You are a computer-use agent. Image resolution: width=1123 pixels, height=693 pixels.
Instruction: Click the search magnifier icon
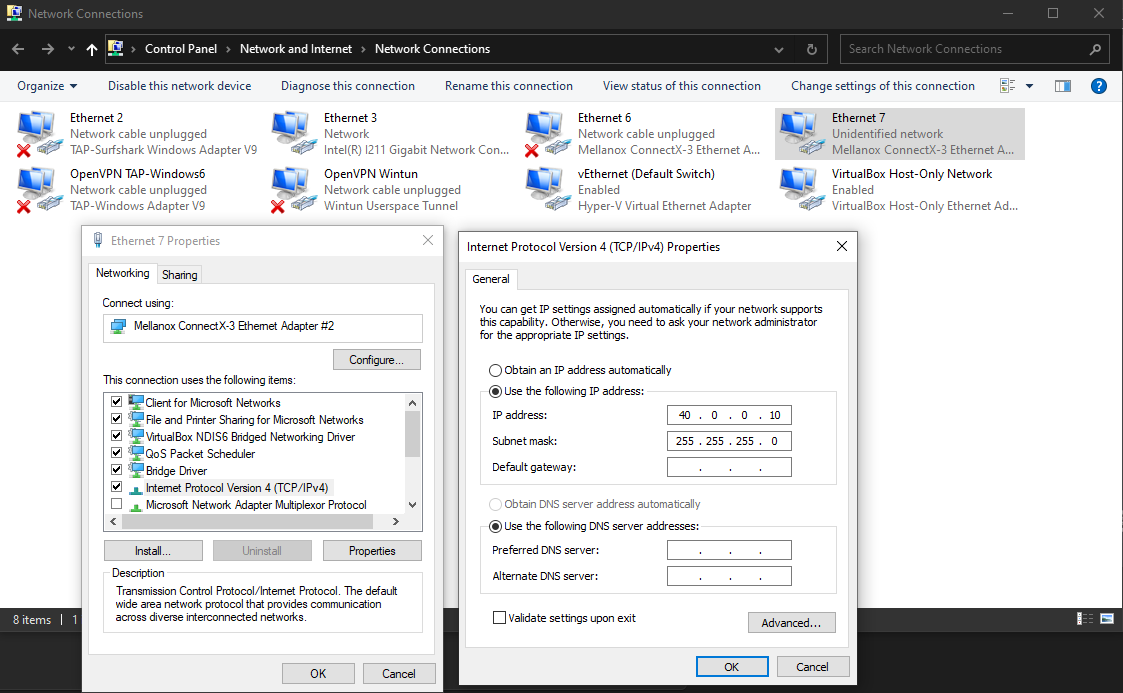[x=1095, y=49]
